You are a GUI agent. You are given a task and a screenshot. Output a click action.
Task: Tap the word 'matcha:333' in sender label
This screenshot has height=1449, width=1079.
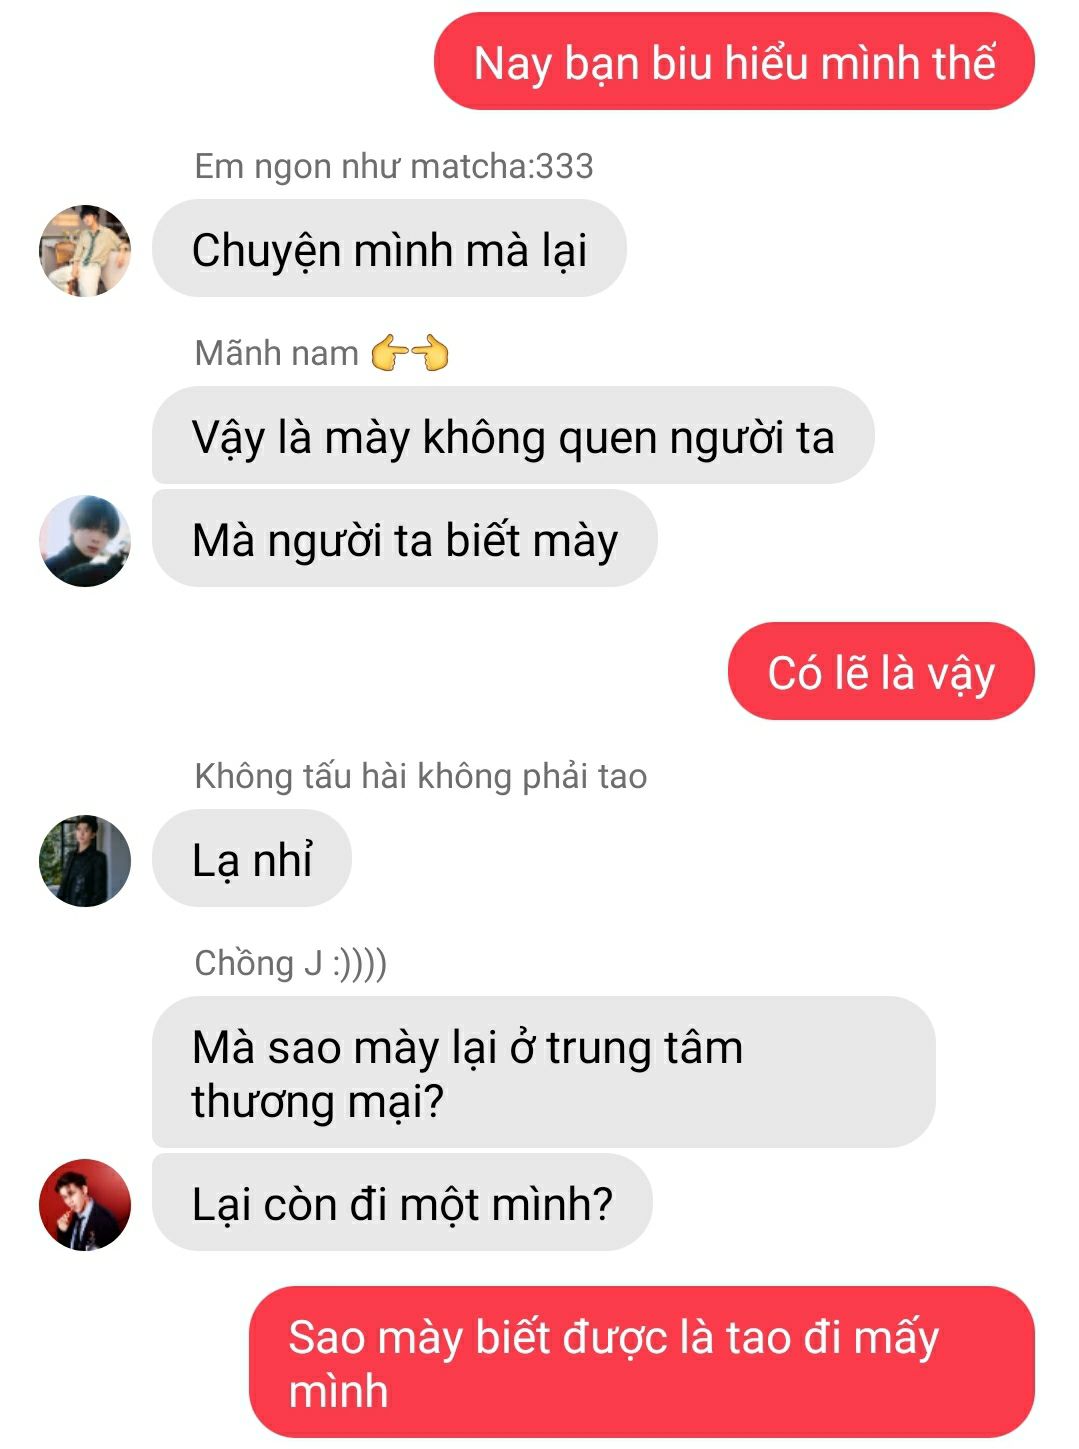tap(502, 166)
